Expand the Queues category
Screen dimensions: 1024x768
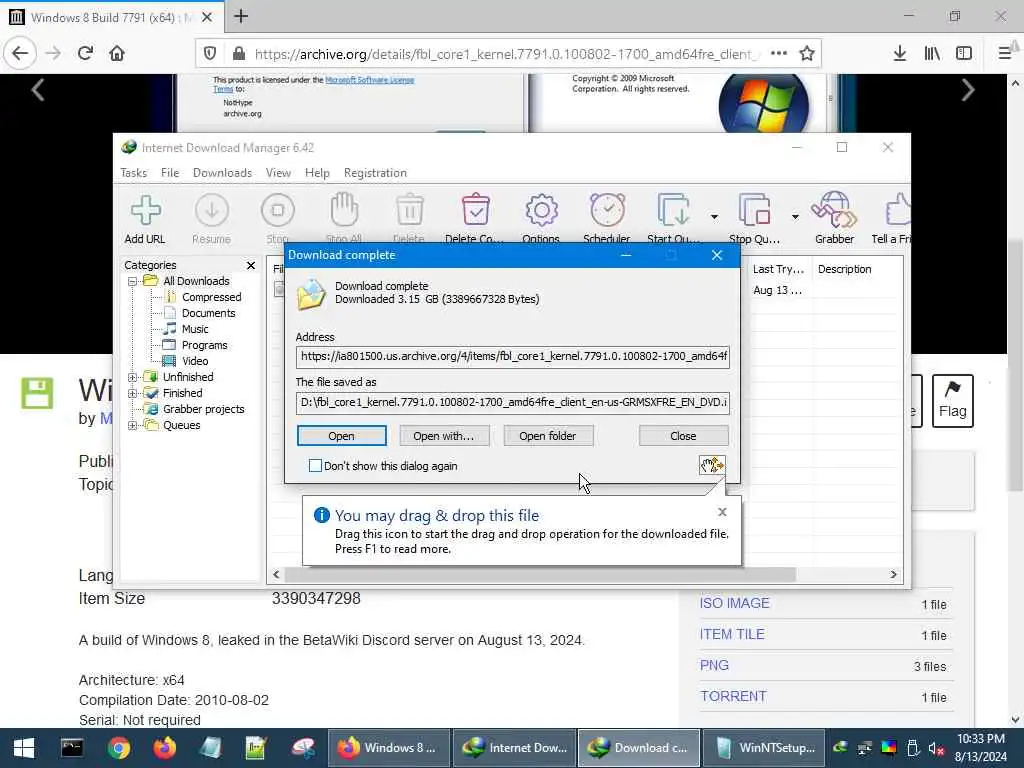point(133,425)
